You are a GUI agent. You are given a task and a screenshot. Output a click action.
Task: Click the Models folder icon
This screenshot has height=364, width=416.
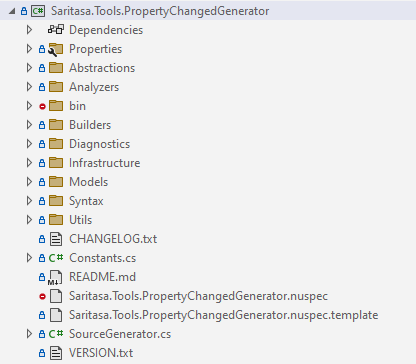click(x=56, y=182)
